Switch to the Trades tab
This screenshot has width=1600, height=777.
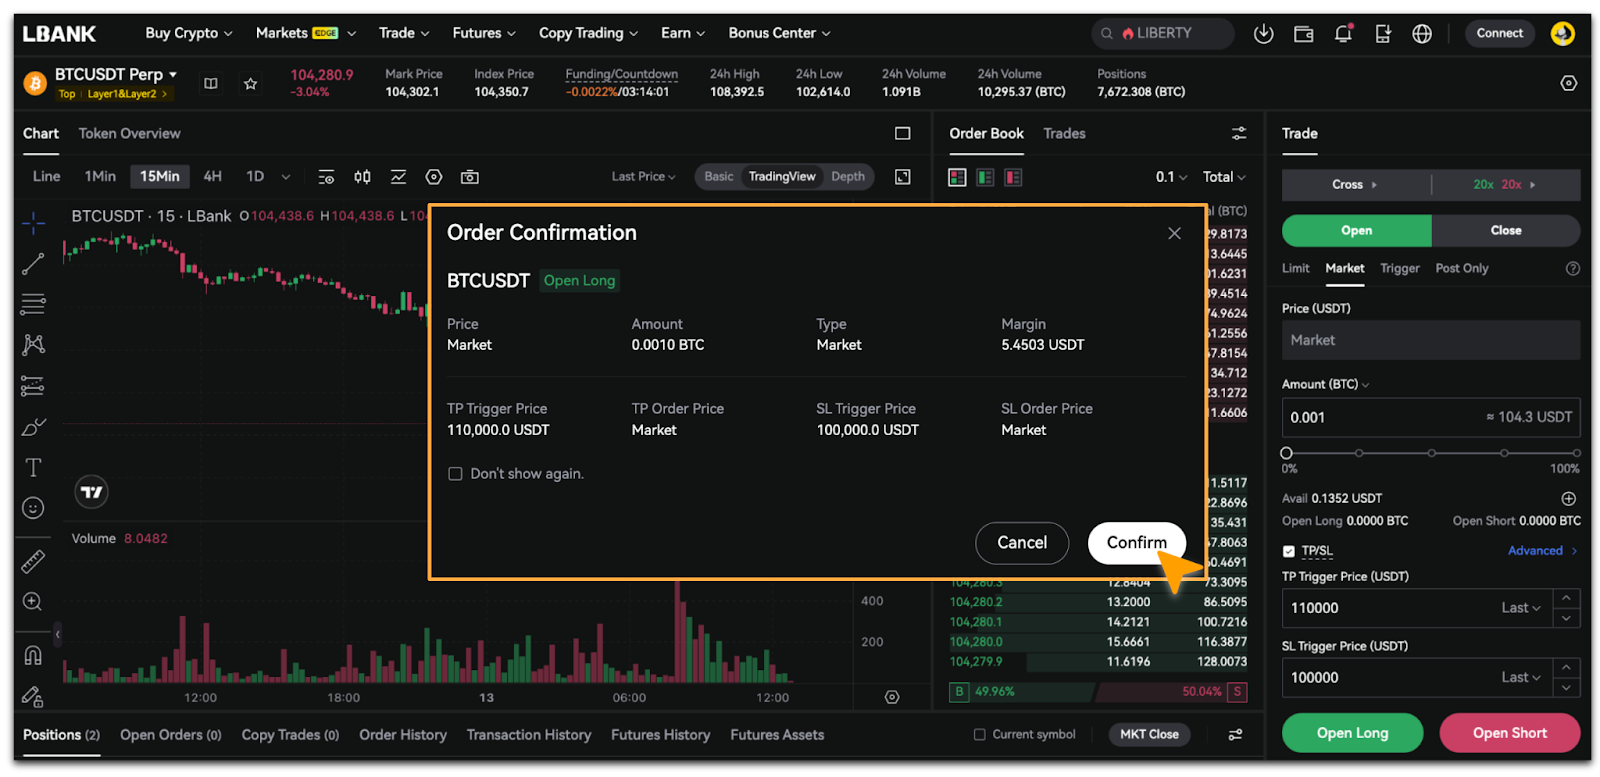pos(1064,134)
